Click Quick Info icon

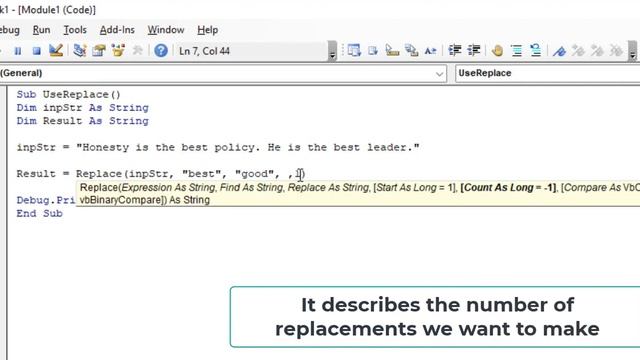click(392, 51)
